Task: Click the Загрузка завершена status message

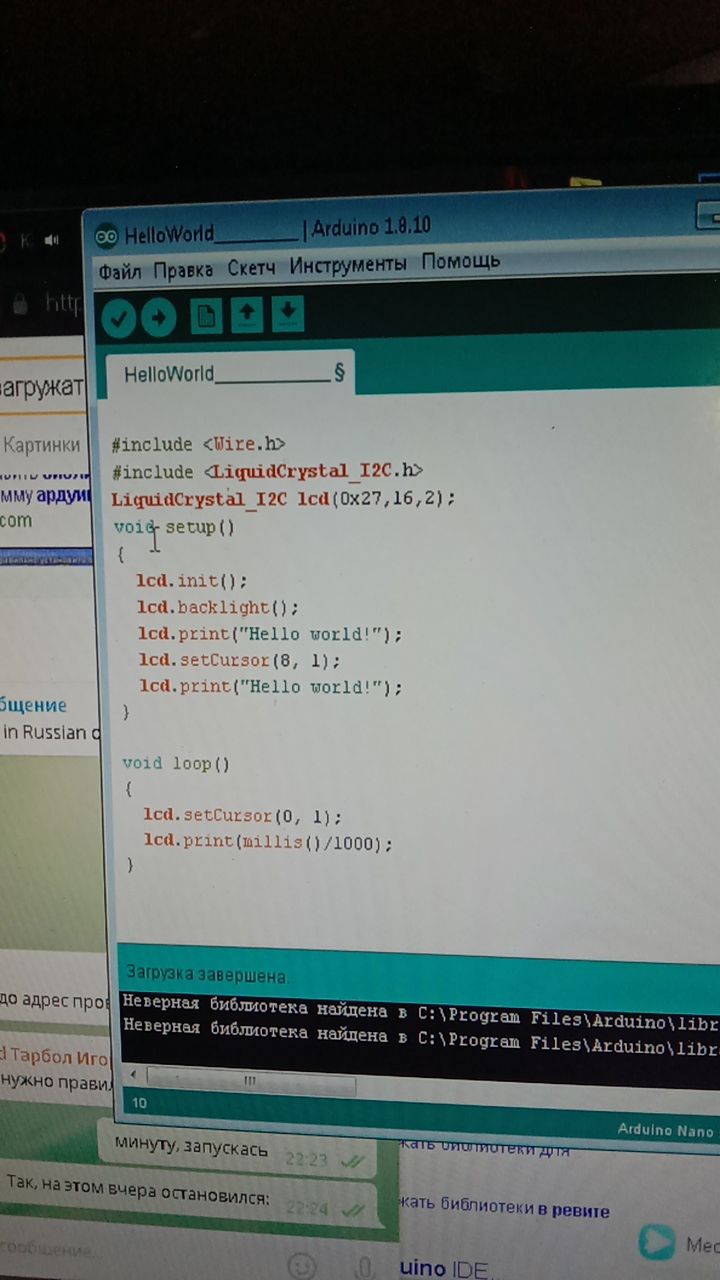Action: [208, 974]
